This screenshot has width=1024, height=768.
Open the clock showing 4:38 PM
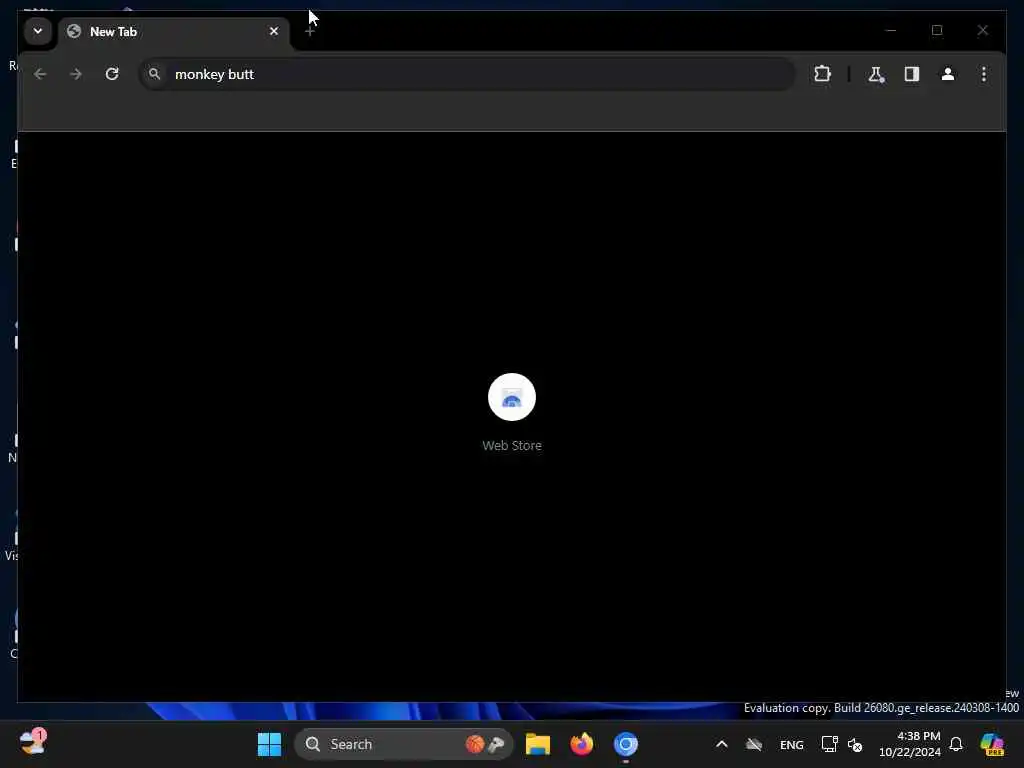(x=910, y=744)
